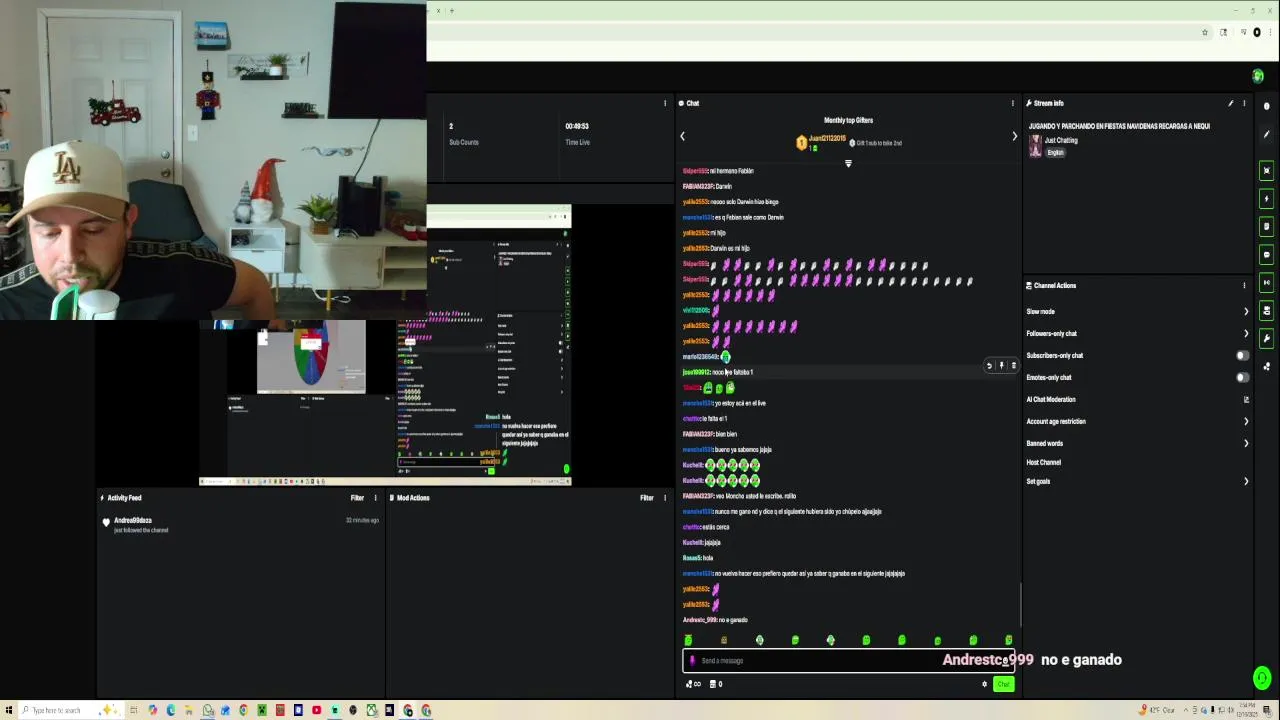The height and width of the screenshot is (720, 1280).
Task: Click the Sub Counts label
Action: tap(464, 142)
